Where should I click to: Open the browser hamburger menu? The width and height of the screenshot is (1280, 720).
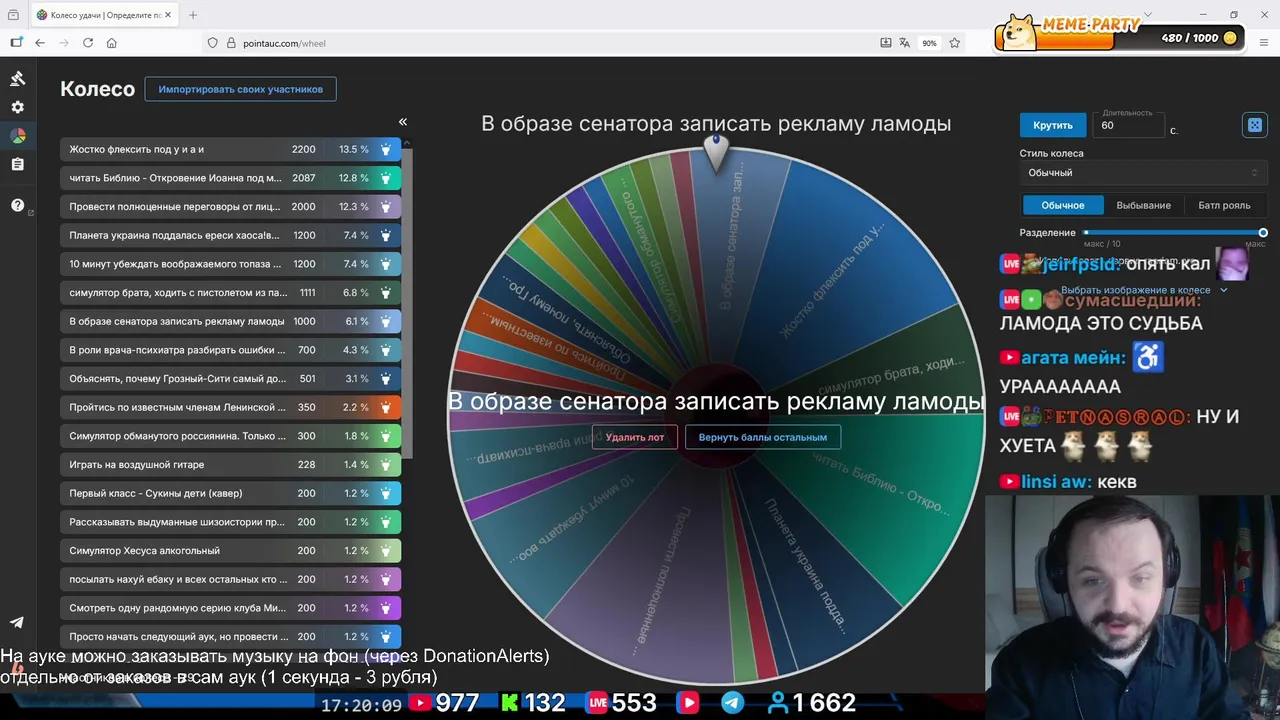(x=1264, y=43)
